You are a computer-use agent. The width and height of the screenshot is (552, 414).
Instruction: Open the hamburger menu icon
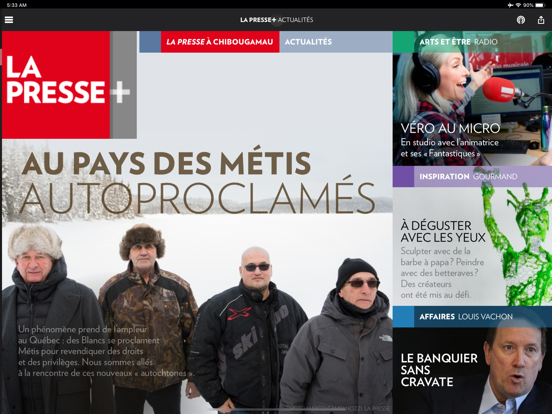pyautogui.click(x=9, y=20)
